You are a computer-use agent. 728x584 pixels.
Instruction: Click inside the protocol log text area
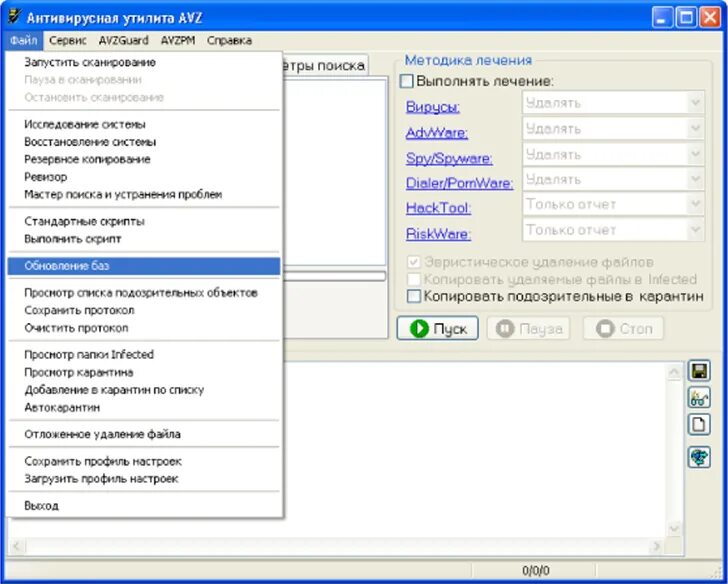[x=474, y=448]
